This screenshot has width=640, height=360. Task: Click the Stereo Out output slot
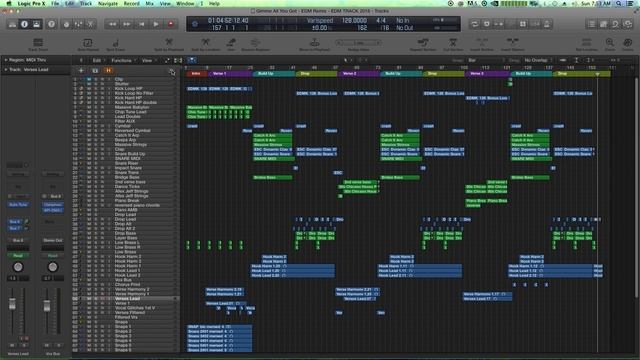click(53, 240)
